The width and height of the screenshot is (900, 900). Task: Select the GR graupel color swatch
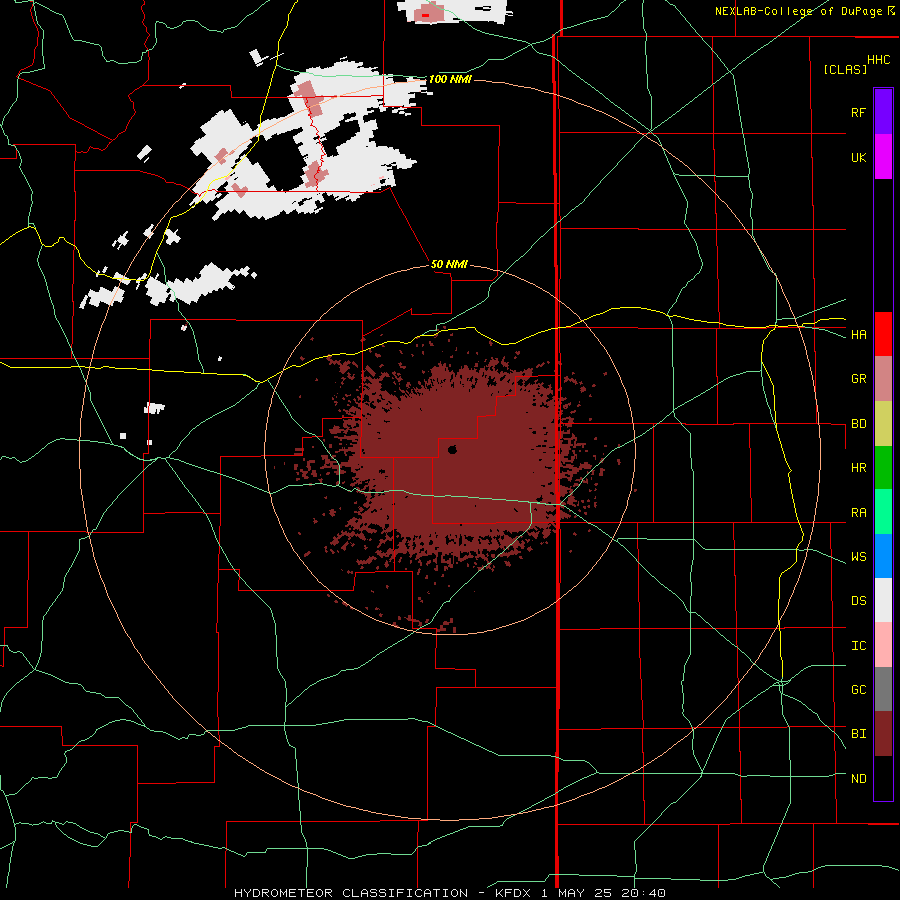(883, 379)
